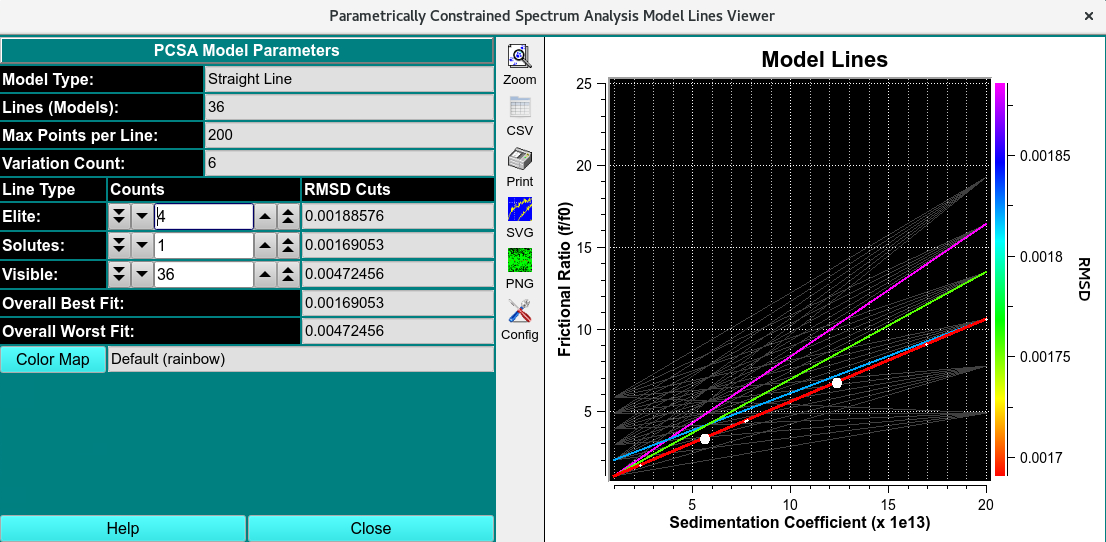
Task: Increase Elite count by one step
Action: coord(265,217)
